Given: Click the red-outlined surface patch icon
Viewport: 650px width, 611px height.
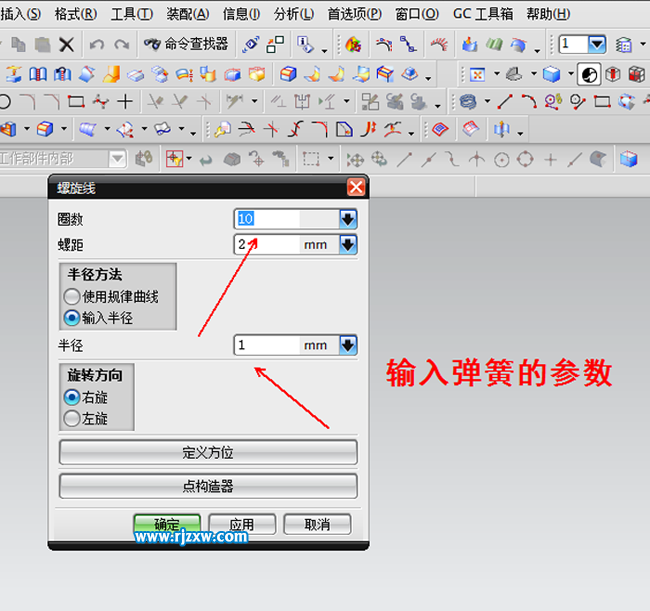Looking at the screenshot, I should [x=440, y=130].
